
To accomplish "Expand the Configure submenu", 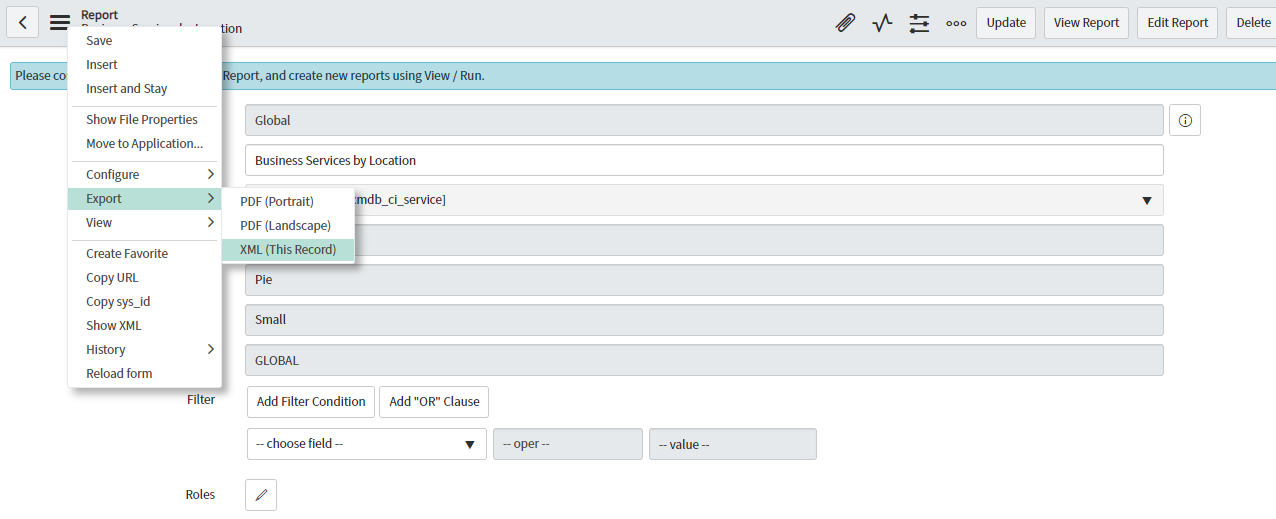I will [x=144, y=175].
